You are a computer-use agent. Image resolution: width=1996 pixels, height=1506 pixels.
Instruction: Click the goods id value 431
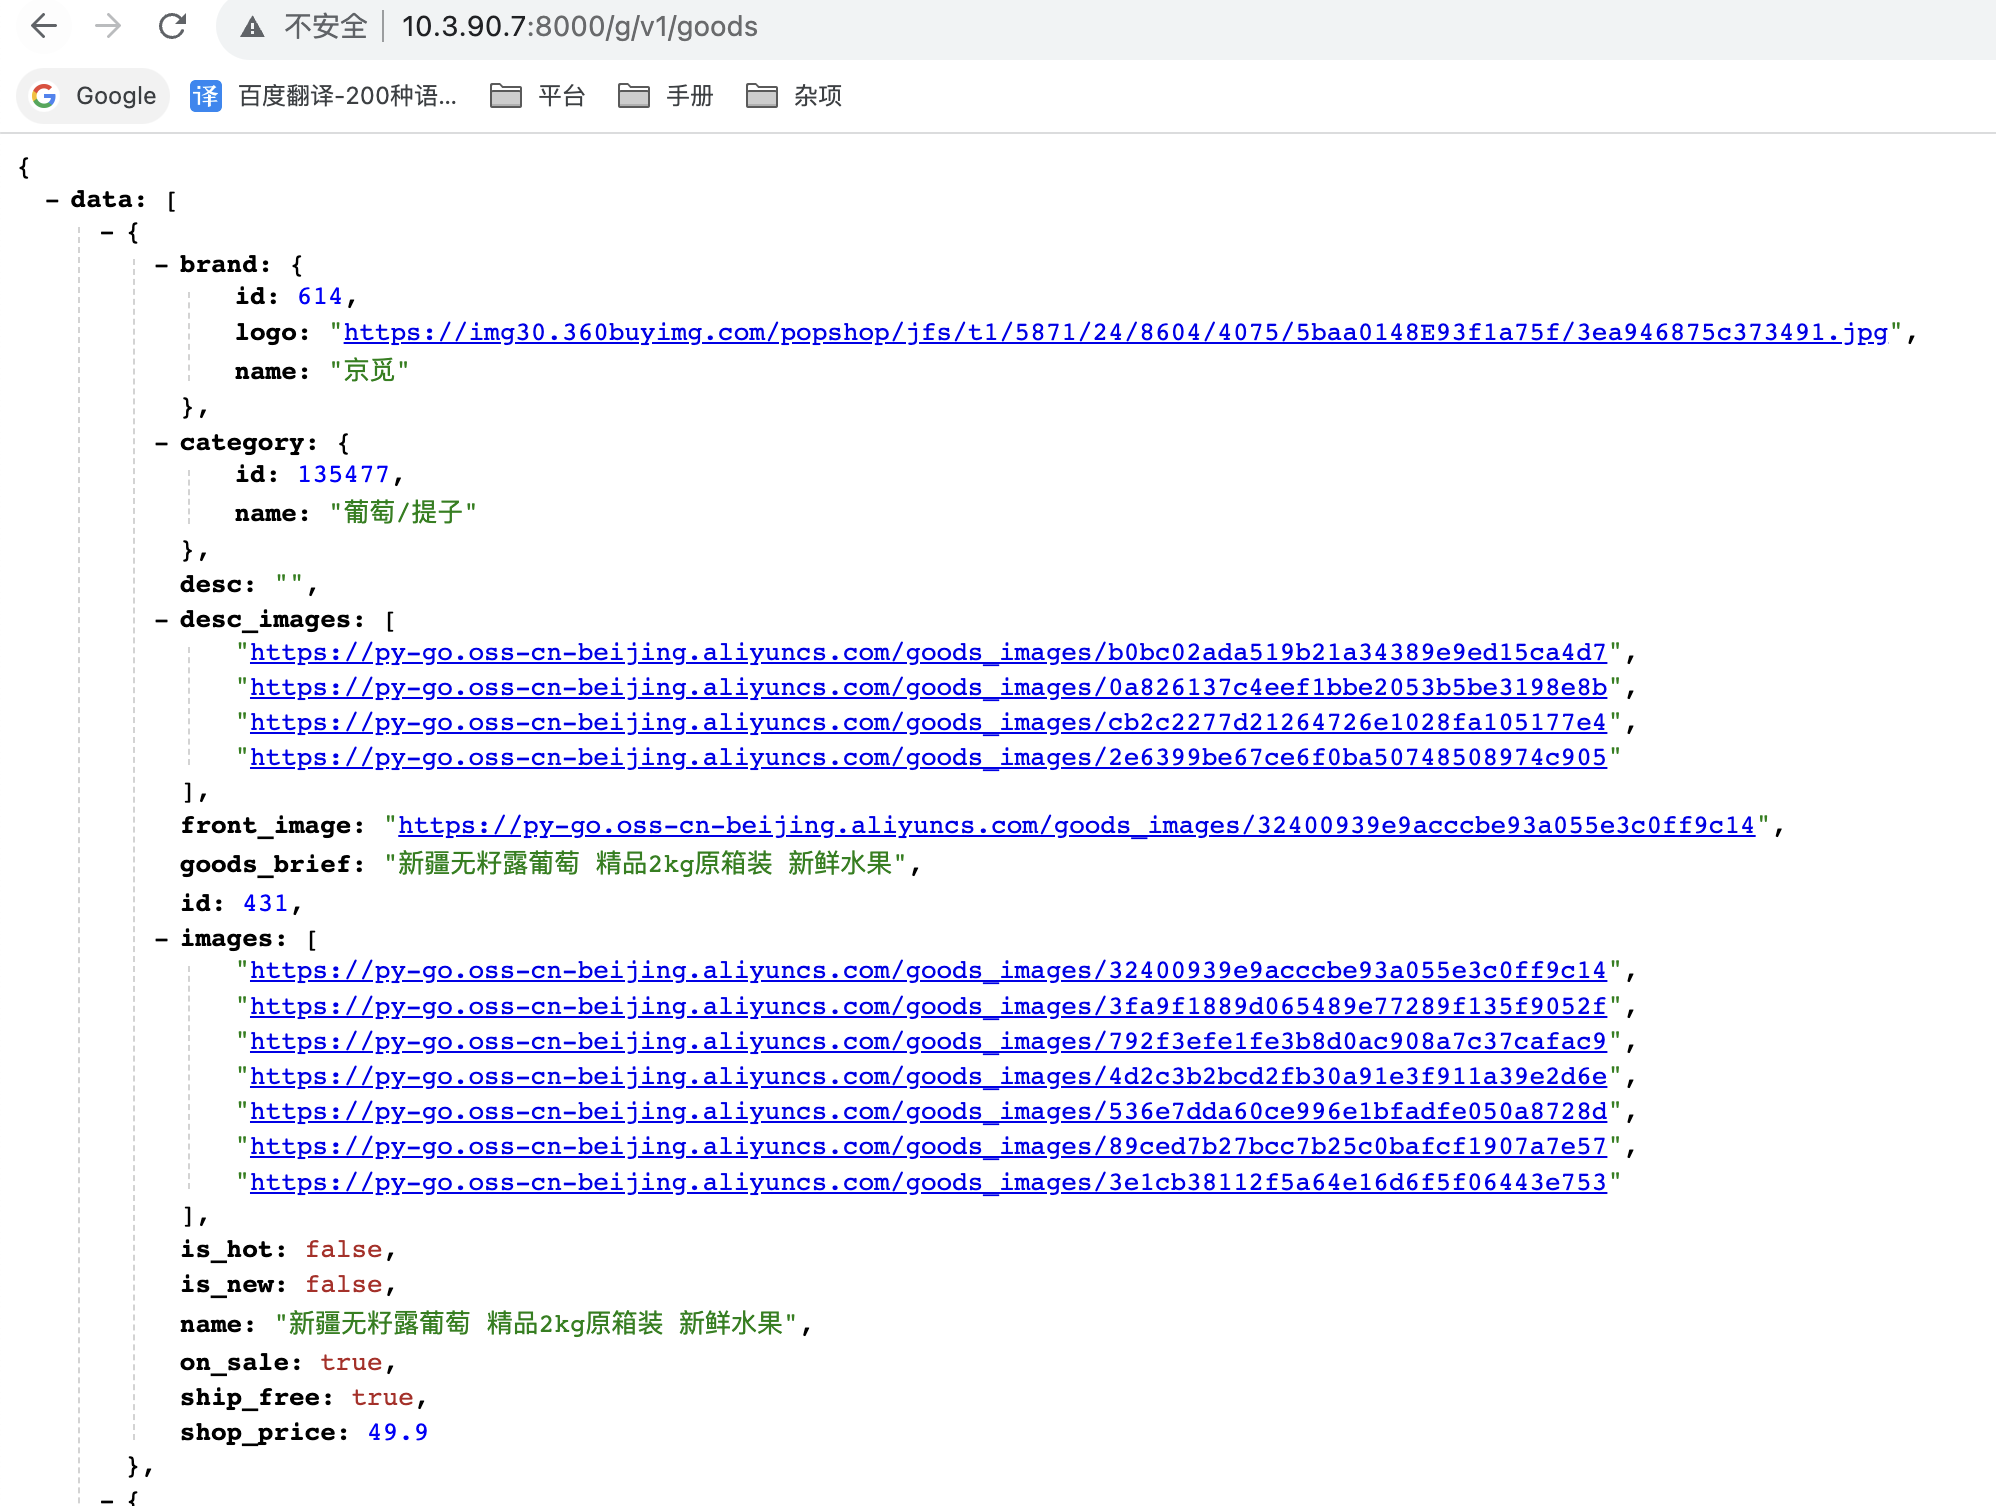[266, 904]
